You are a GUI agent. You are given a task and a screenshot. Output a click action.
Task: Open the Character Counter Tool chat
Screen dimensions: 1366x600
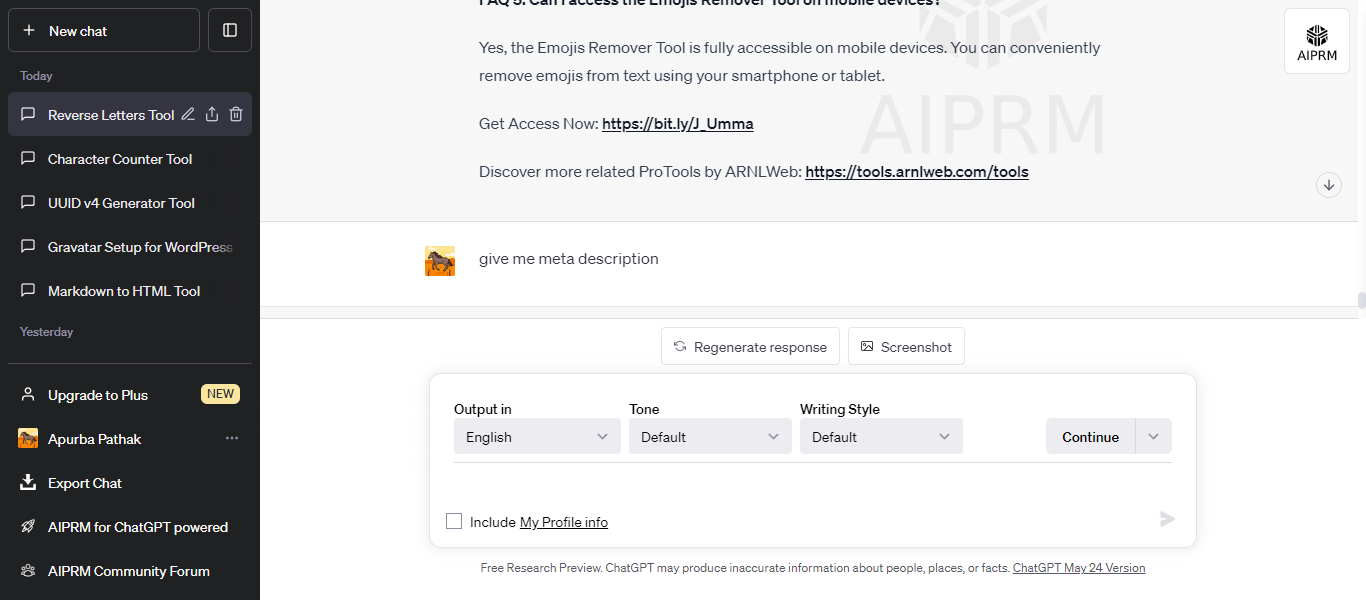pyautogui.click(x=120, y=159)
